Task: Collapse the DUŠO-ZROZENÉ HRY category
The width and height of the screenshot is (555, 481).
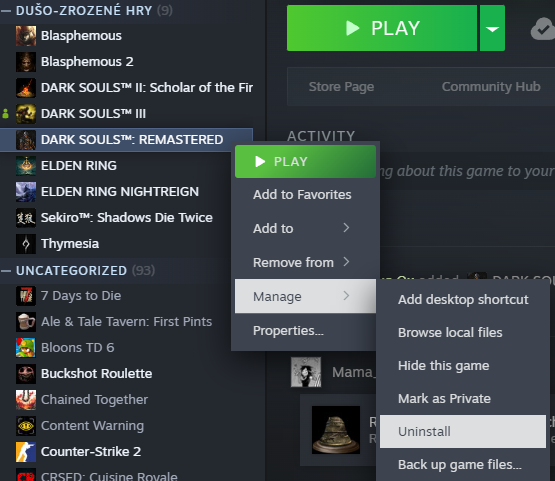Action: (x=6, y=11)
